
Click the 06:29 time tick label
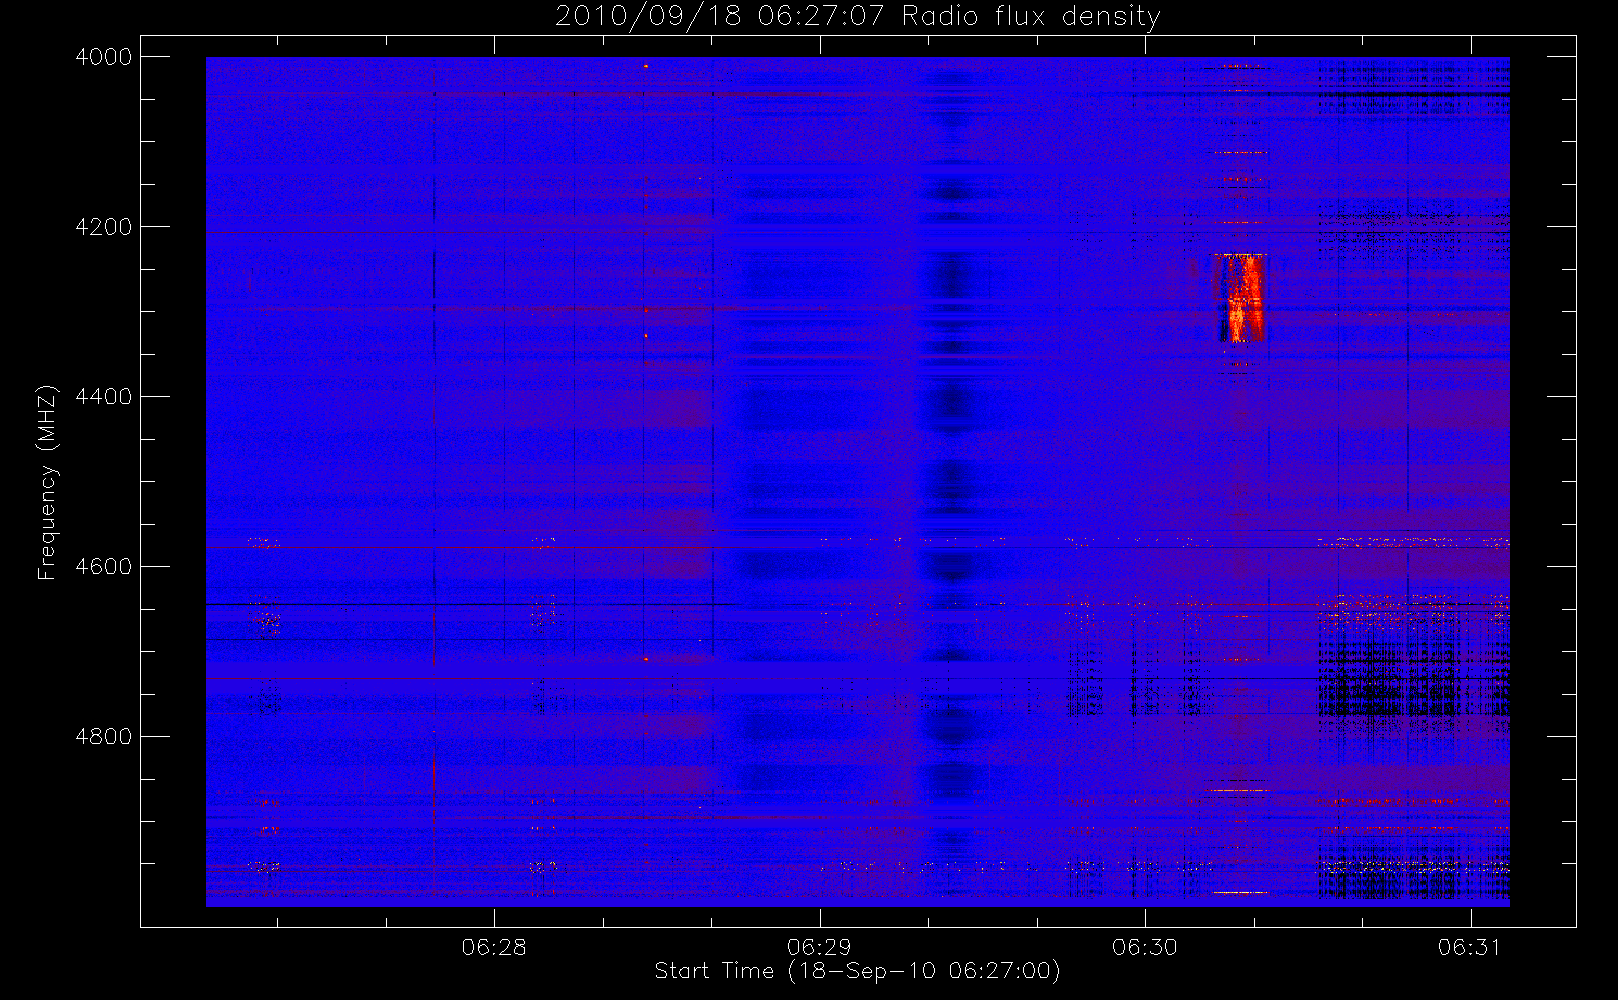819,947
